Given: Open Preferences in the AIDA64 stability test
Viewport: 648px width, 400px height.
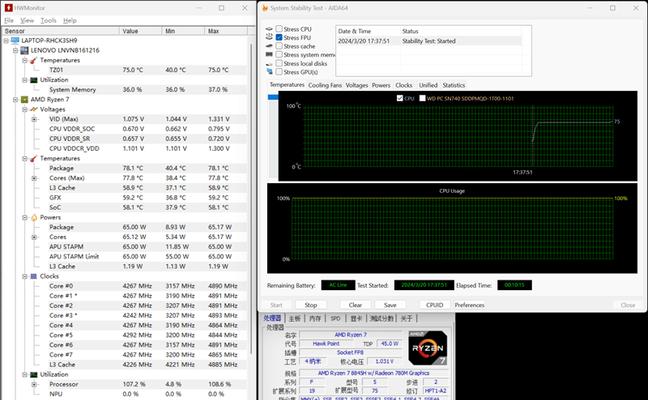Looking at the screenshot, I should coord(469,305).
